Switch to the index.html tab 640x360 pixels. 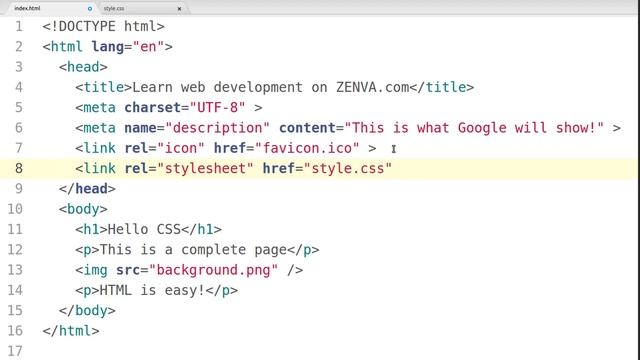[27, 8]
